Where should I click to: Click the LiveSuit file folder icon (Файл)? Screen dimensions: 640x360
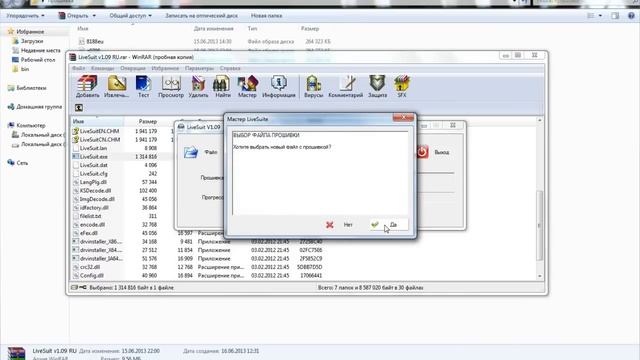pos(191,152)
